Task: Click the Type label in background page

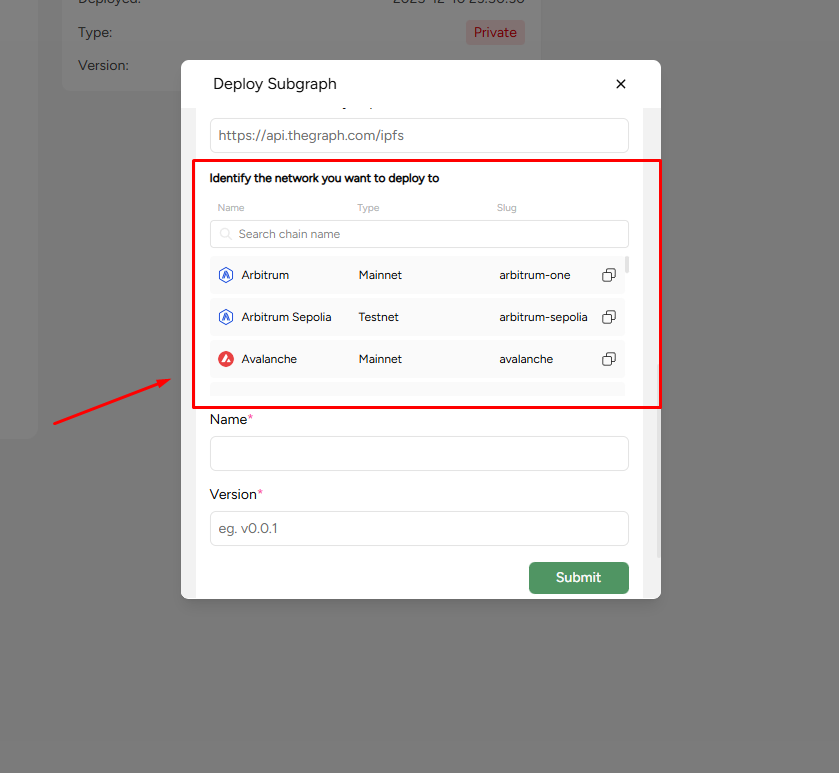Action: (x=95, y=32)
